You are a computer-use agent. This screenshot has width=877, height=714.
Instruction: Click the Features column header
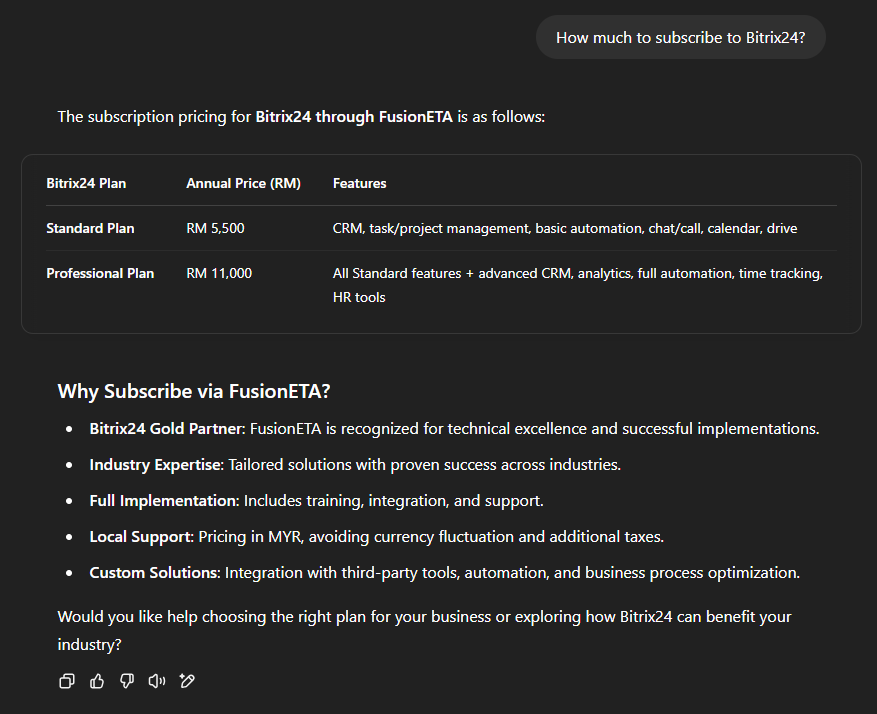359,183
